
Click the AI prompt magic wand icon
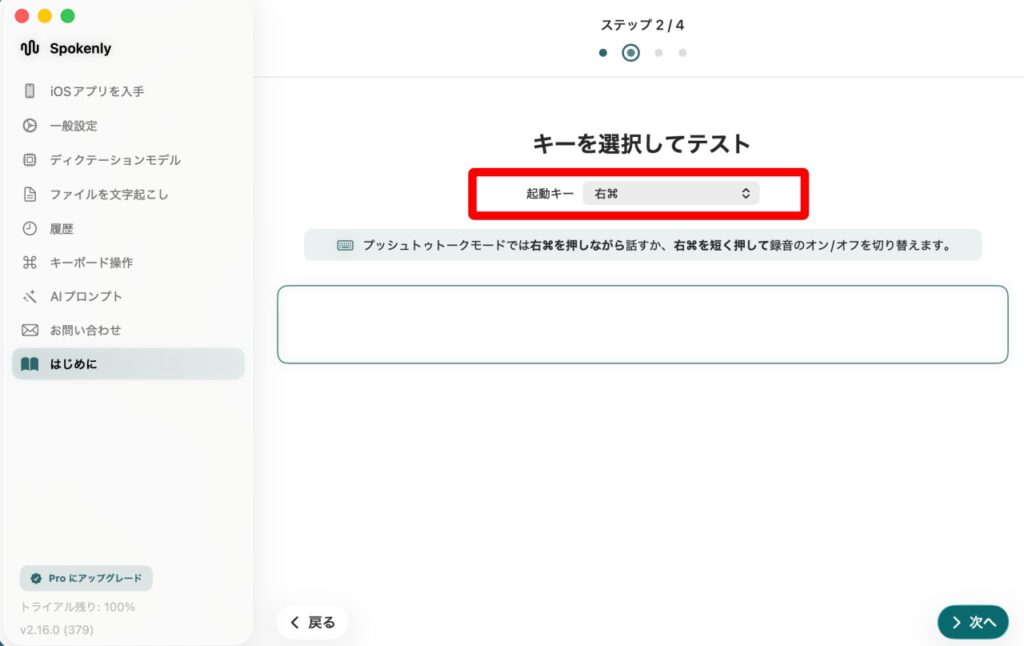[30, 297]
